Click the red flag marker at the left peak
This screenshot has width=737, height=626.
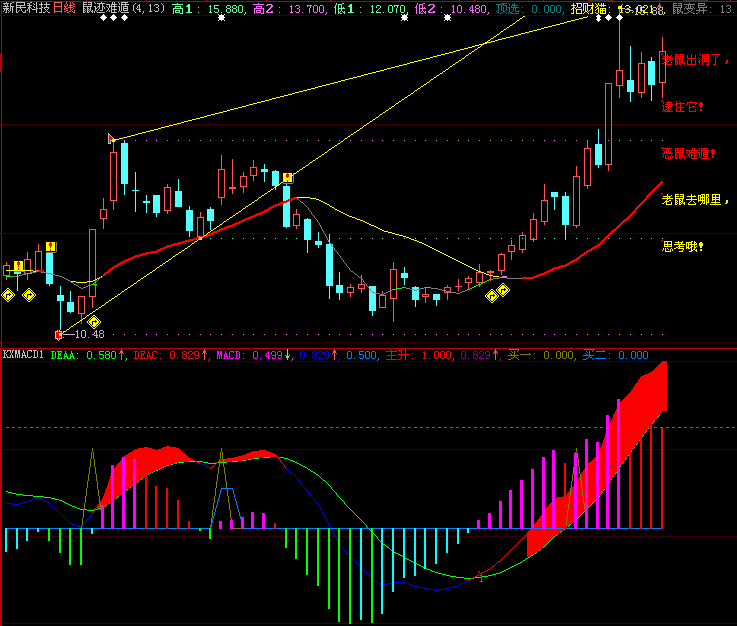click(x=111, y=138)
